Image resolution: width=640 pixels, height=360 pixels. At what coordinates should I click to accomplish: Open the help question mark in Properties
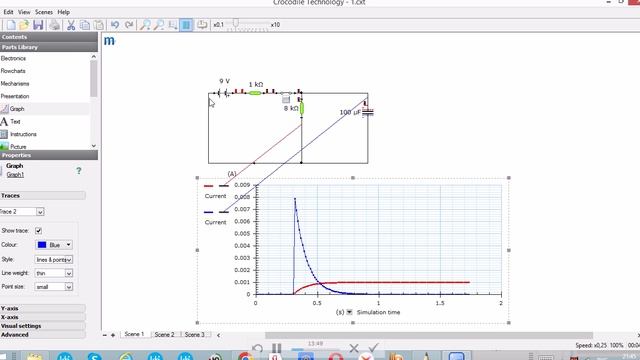click(x=79, y=171)
